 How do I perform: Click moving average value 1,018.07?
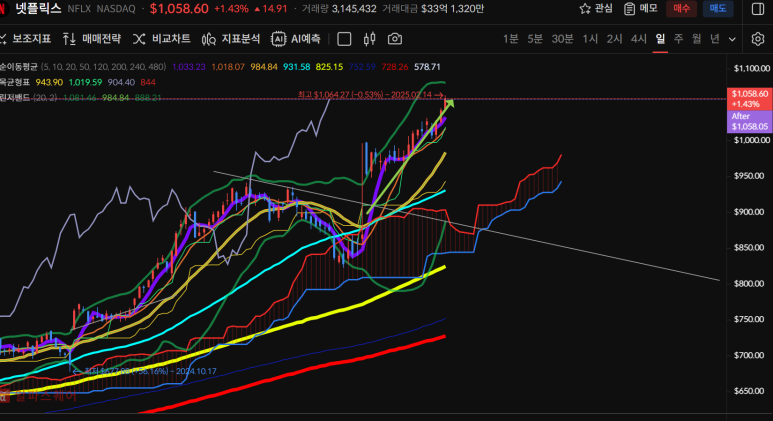[x=228, y=67]
